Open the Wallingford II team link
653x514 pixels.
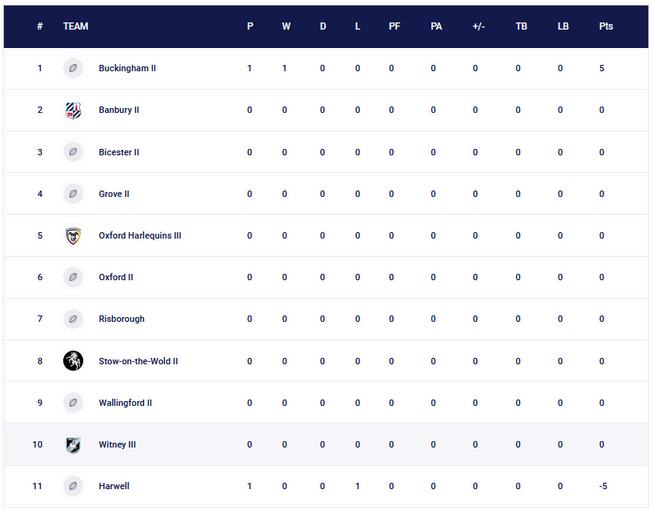coord(125,403)
